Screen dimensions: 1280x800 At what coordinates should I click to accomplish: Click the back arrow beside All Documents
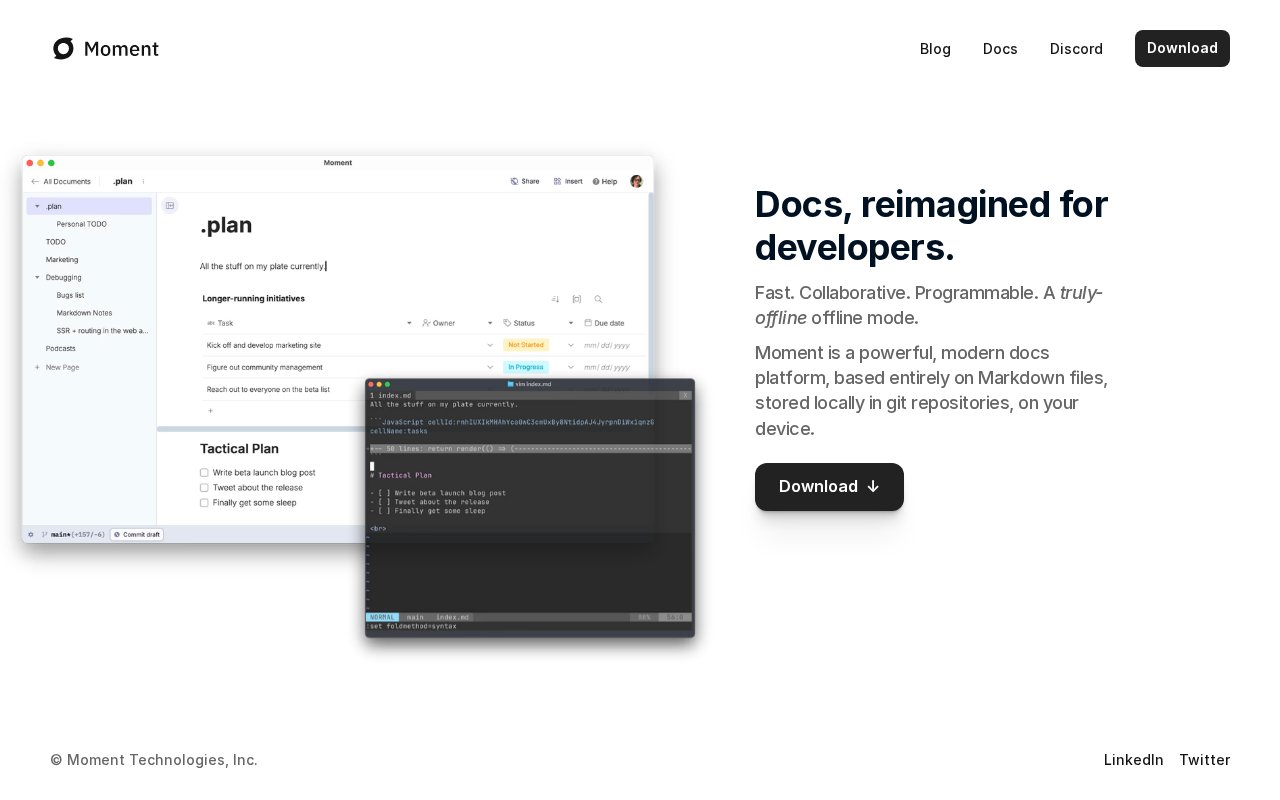[35, 181]
